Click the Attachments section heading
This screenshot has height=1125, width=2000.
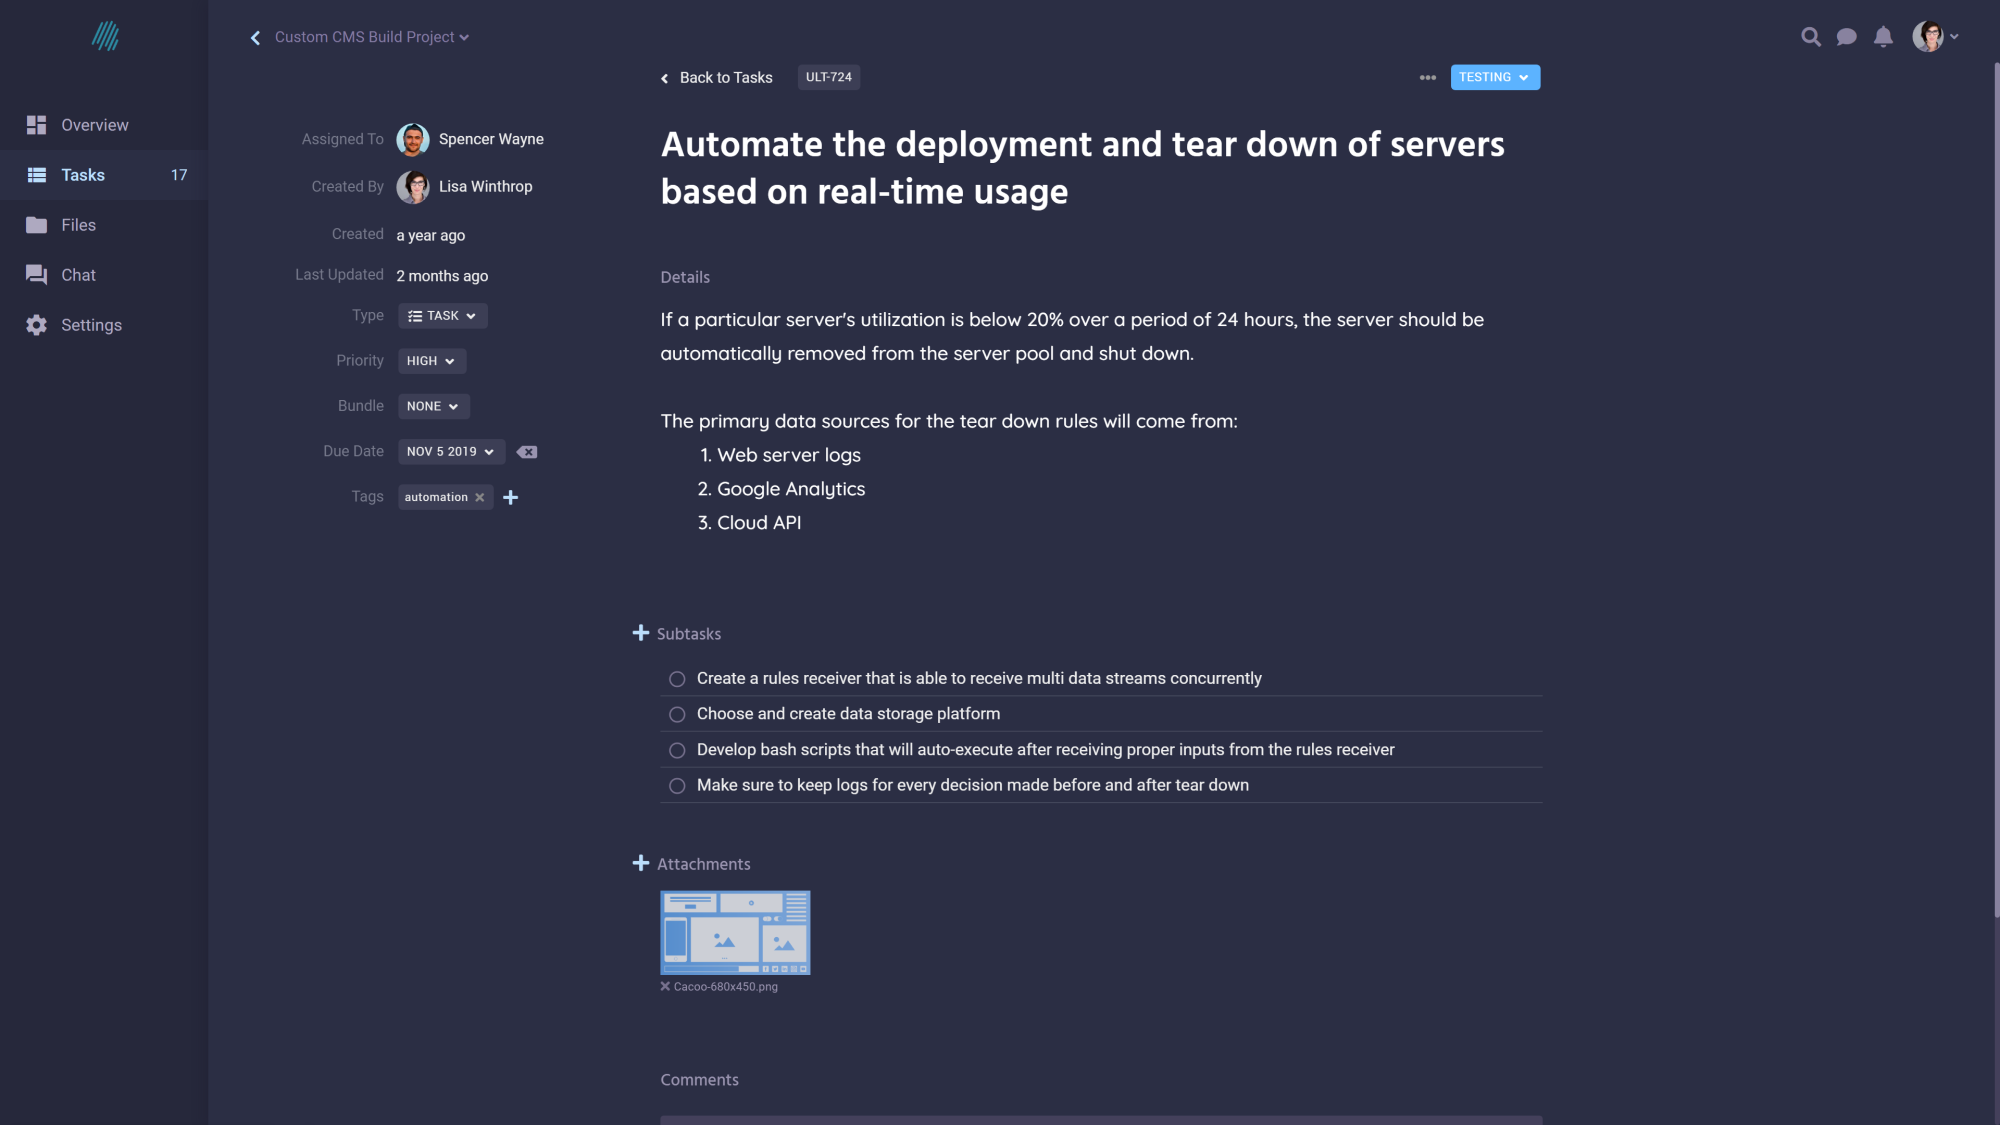pos(703,864)
